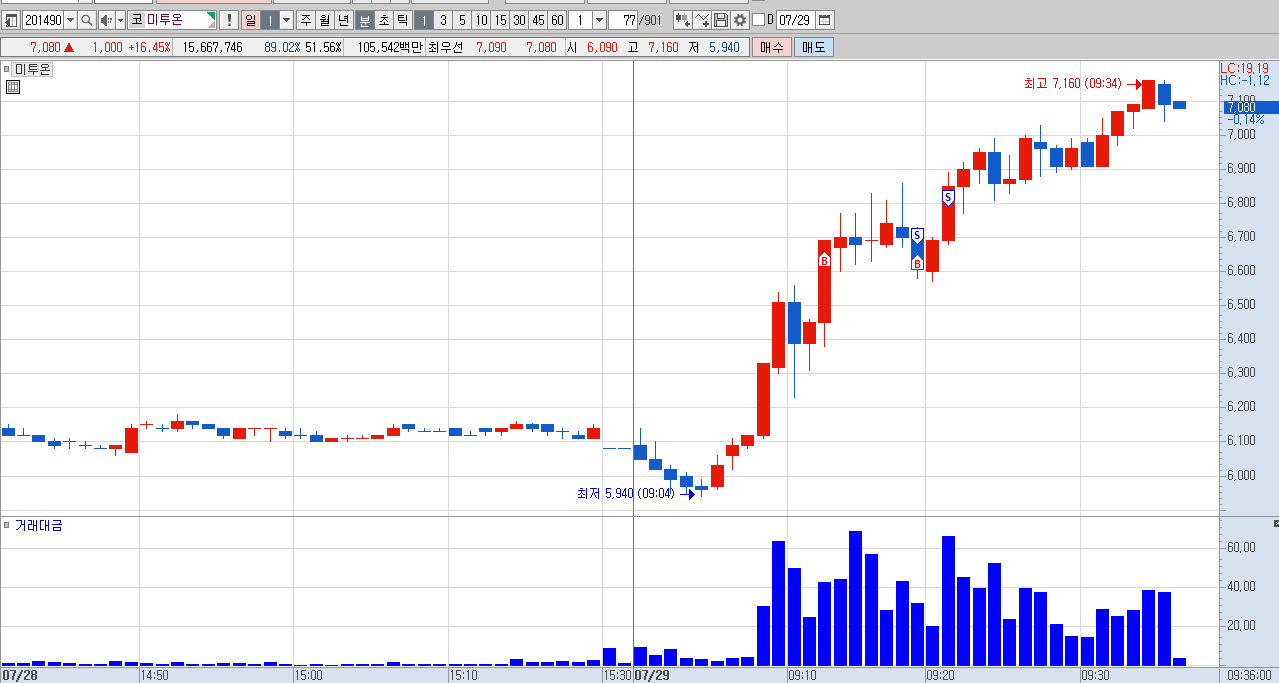Toggle the 분 minute chart mode
The image size is (1279, 683).
(364, 20)
